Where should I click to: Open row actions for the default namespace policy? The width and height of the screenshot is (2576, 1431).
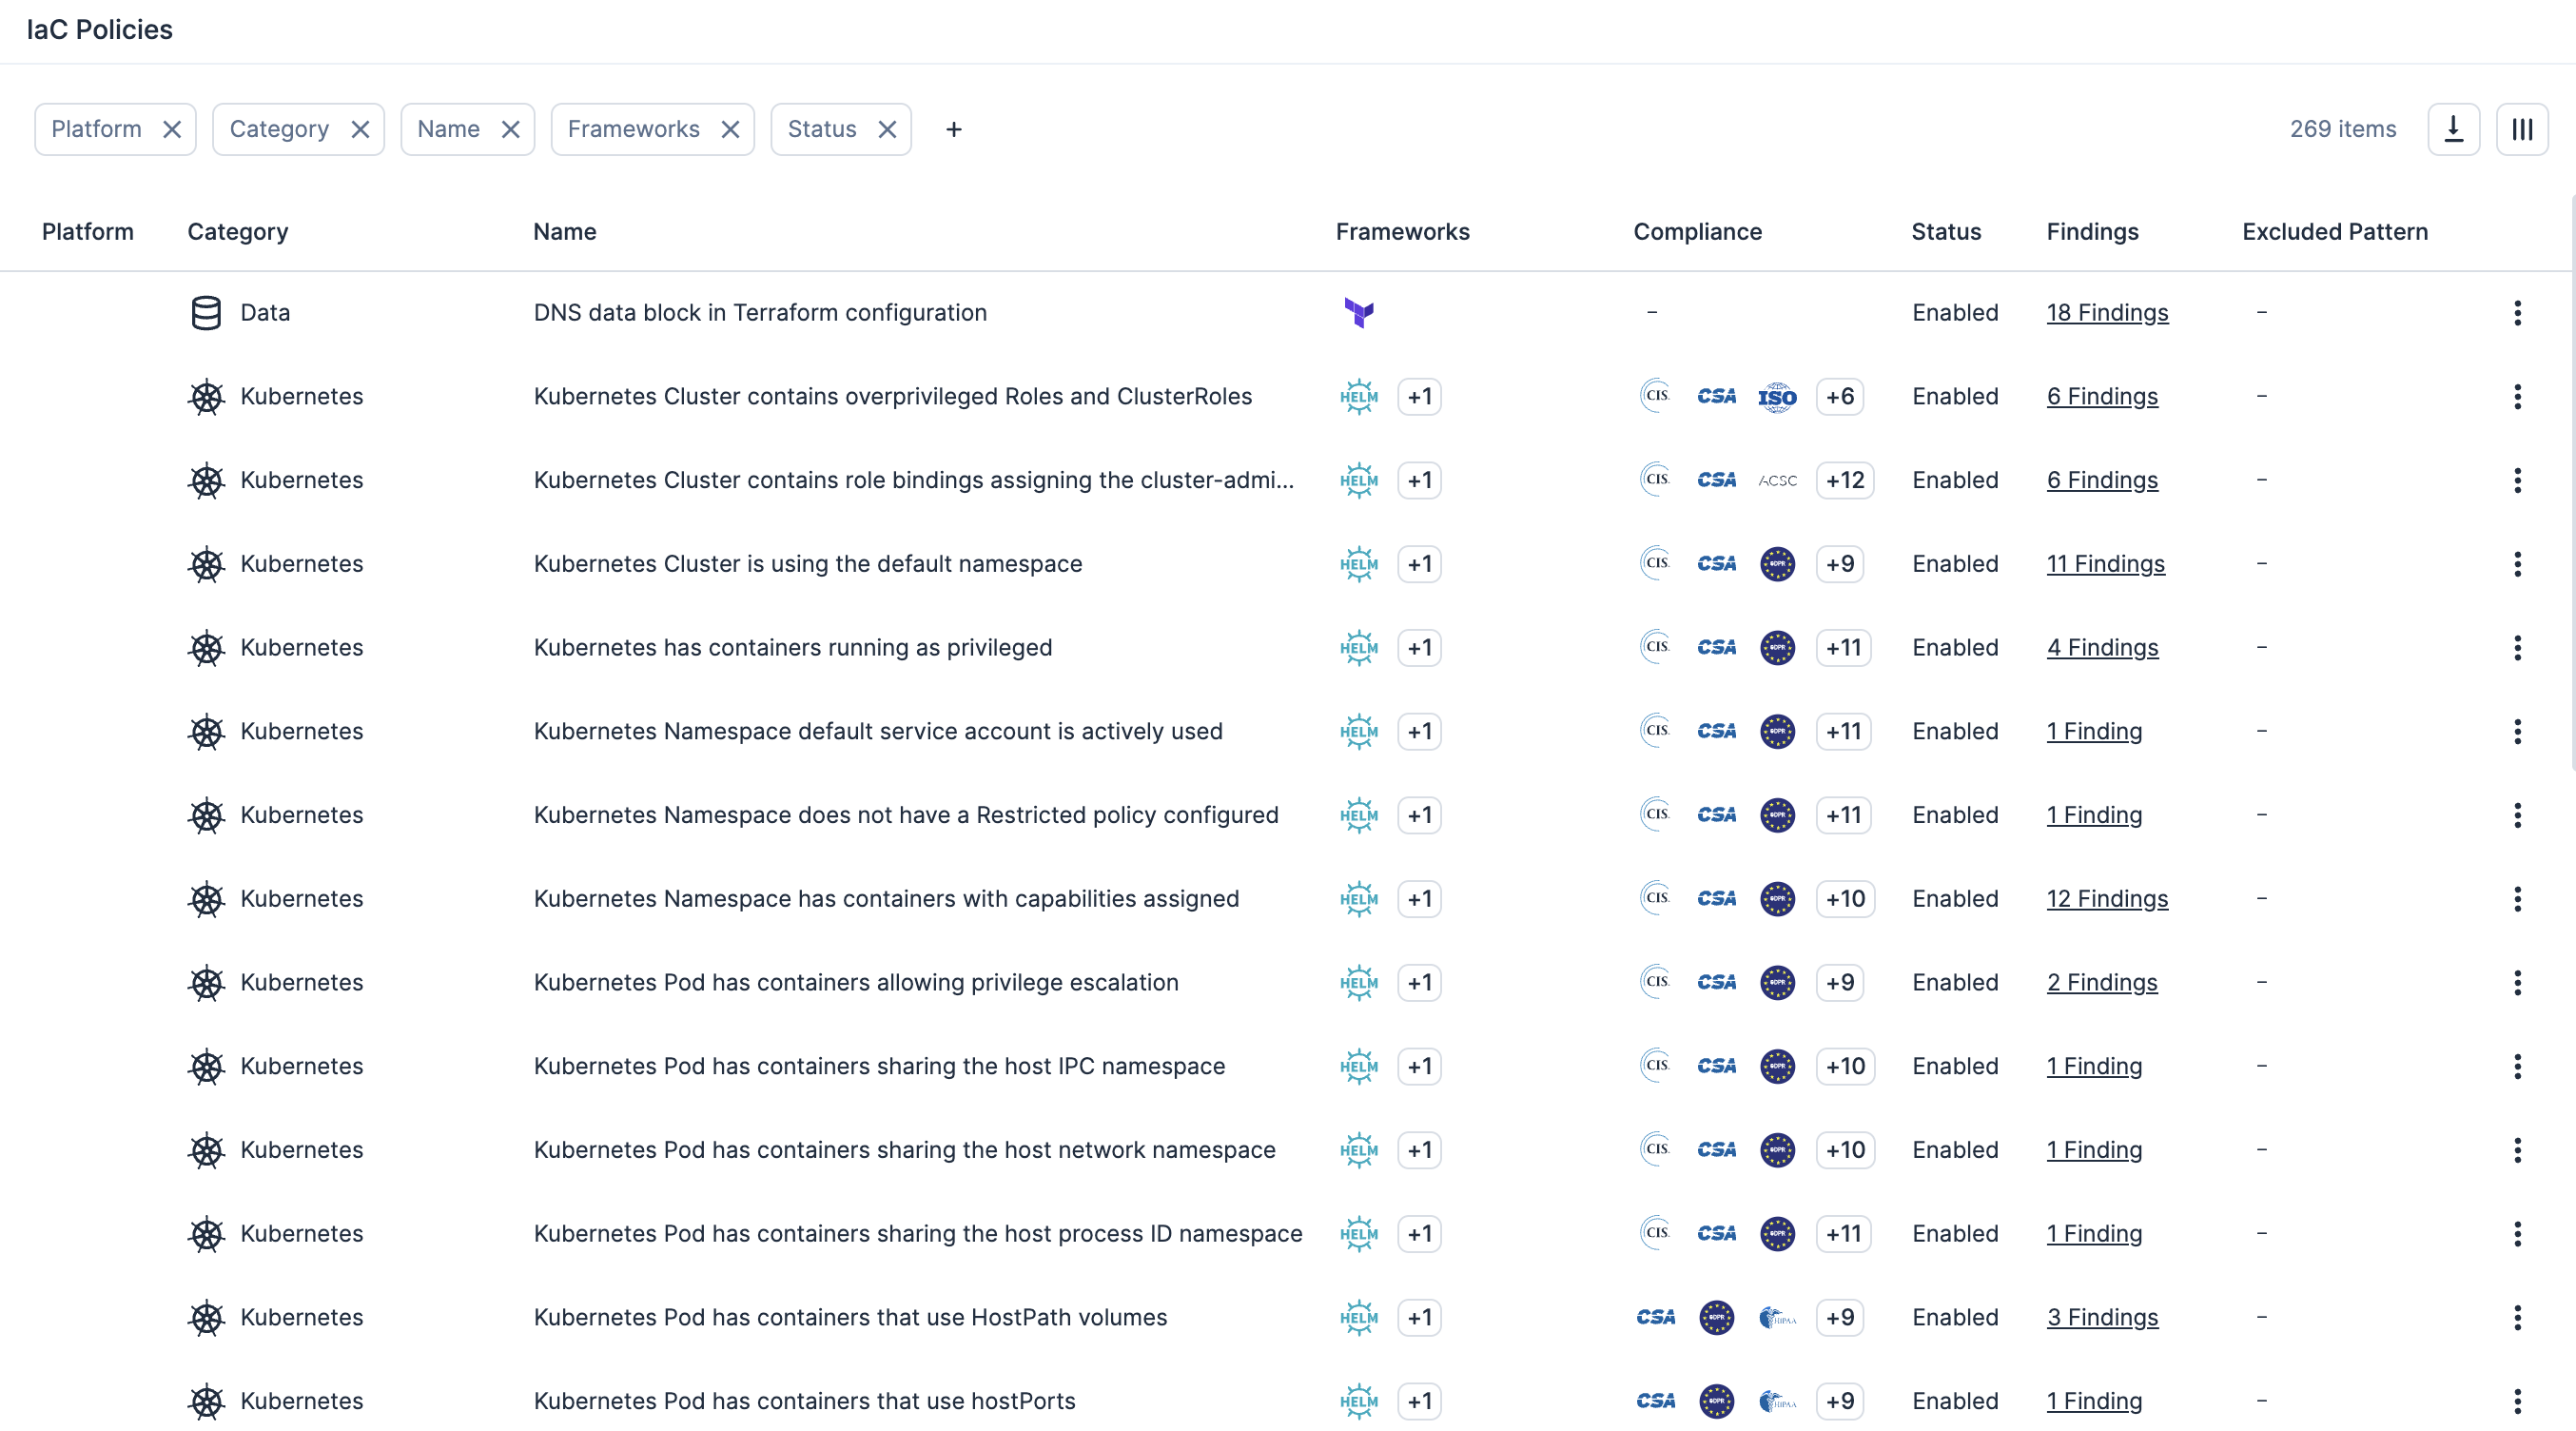click(2517, 564)
